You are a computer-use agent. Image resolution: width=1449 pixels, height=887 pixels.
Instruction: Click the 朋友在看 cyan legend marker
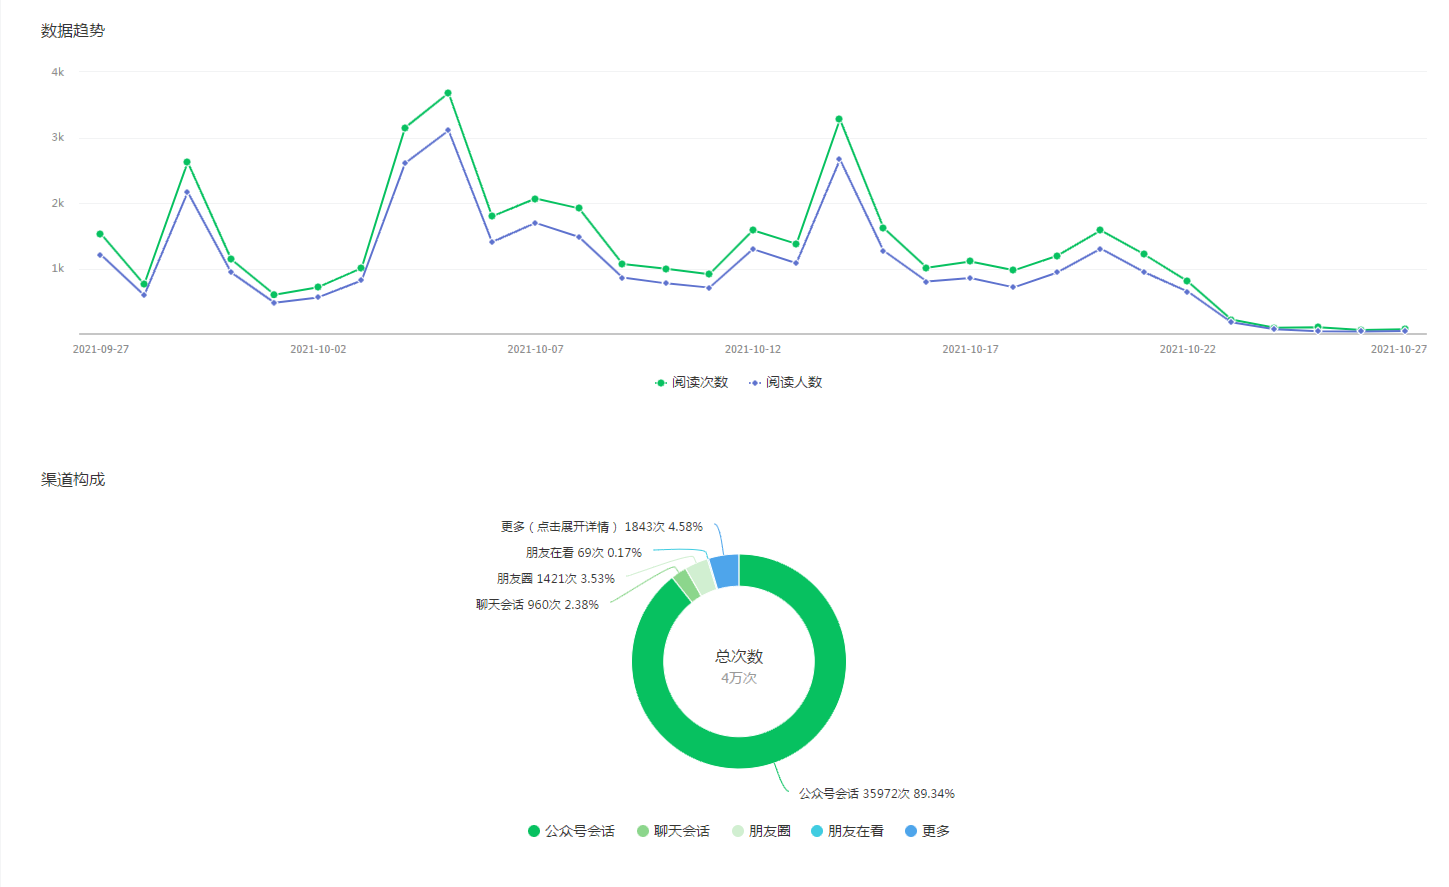click(x=817, y=831)
